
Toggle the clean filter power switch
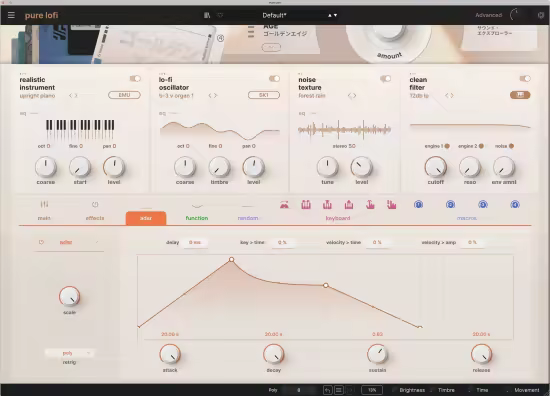coord(525,79)
